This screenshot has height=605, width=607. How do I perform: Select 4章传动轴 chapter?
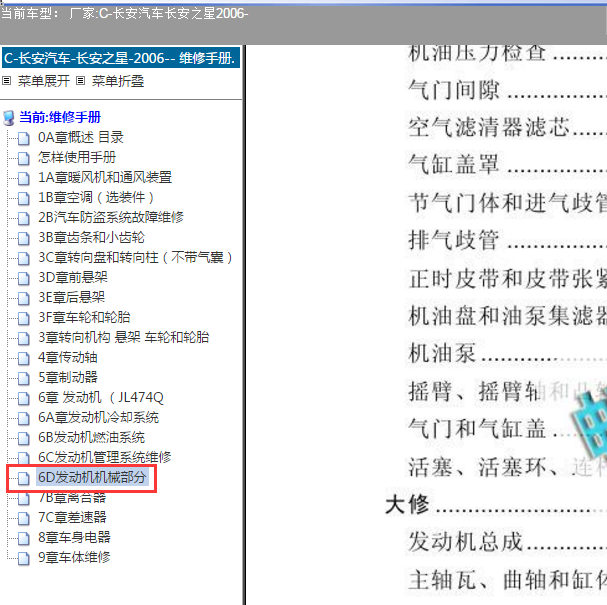click(x=67, y=357)
